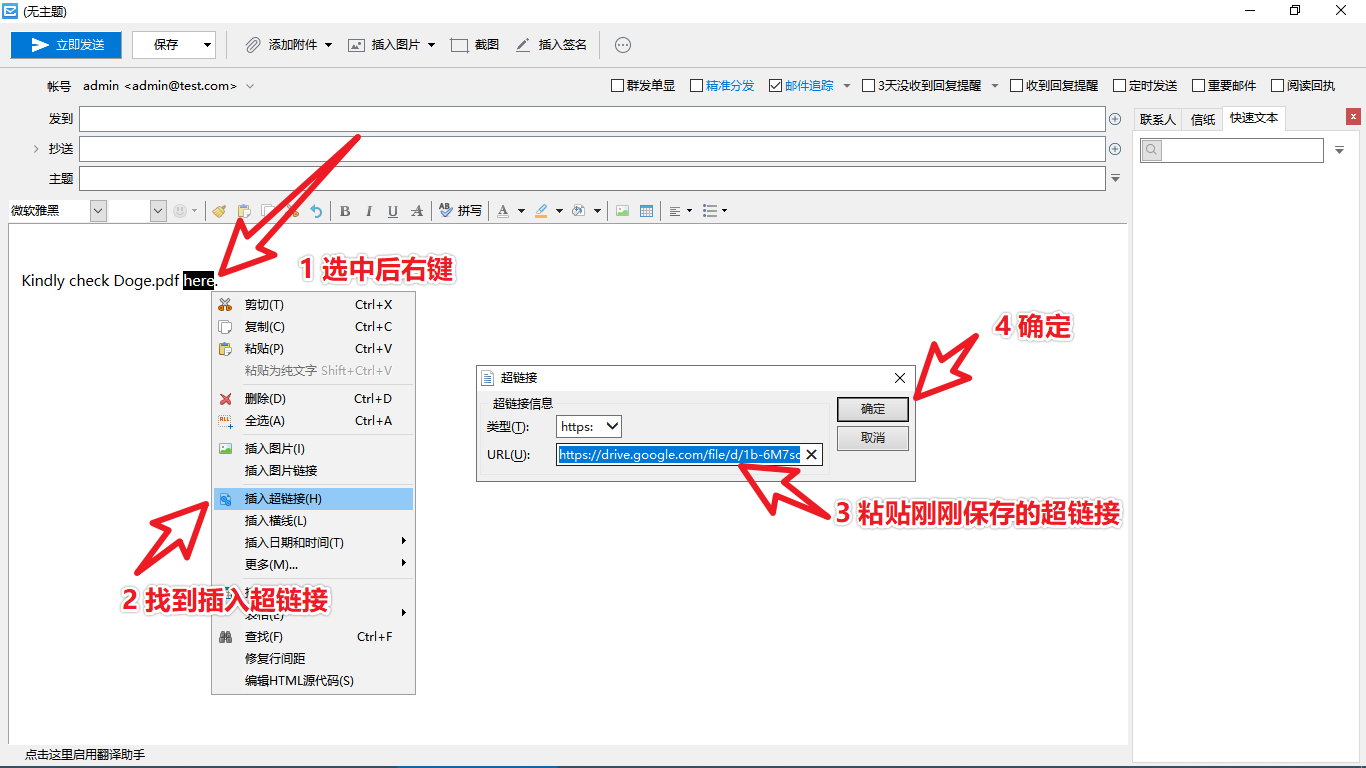Choose 复制(C) from context menu
This screenshot has width=1366, height=768.
313,327
